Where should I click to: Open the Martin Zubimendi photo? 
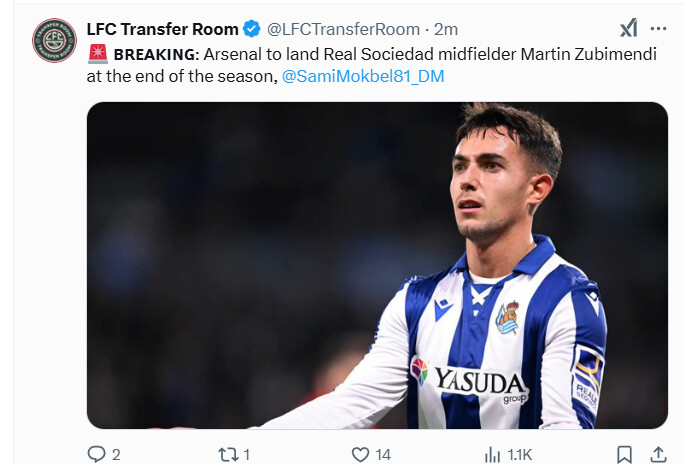(x=377, y=265)
